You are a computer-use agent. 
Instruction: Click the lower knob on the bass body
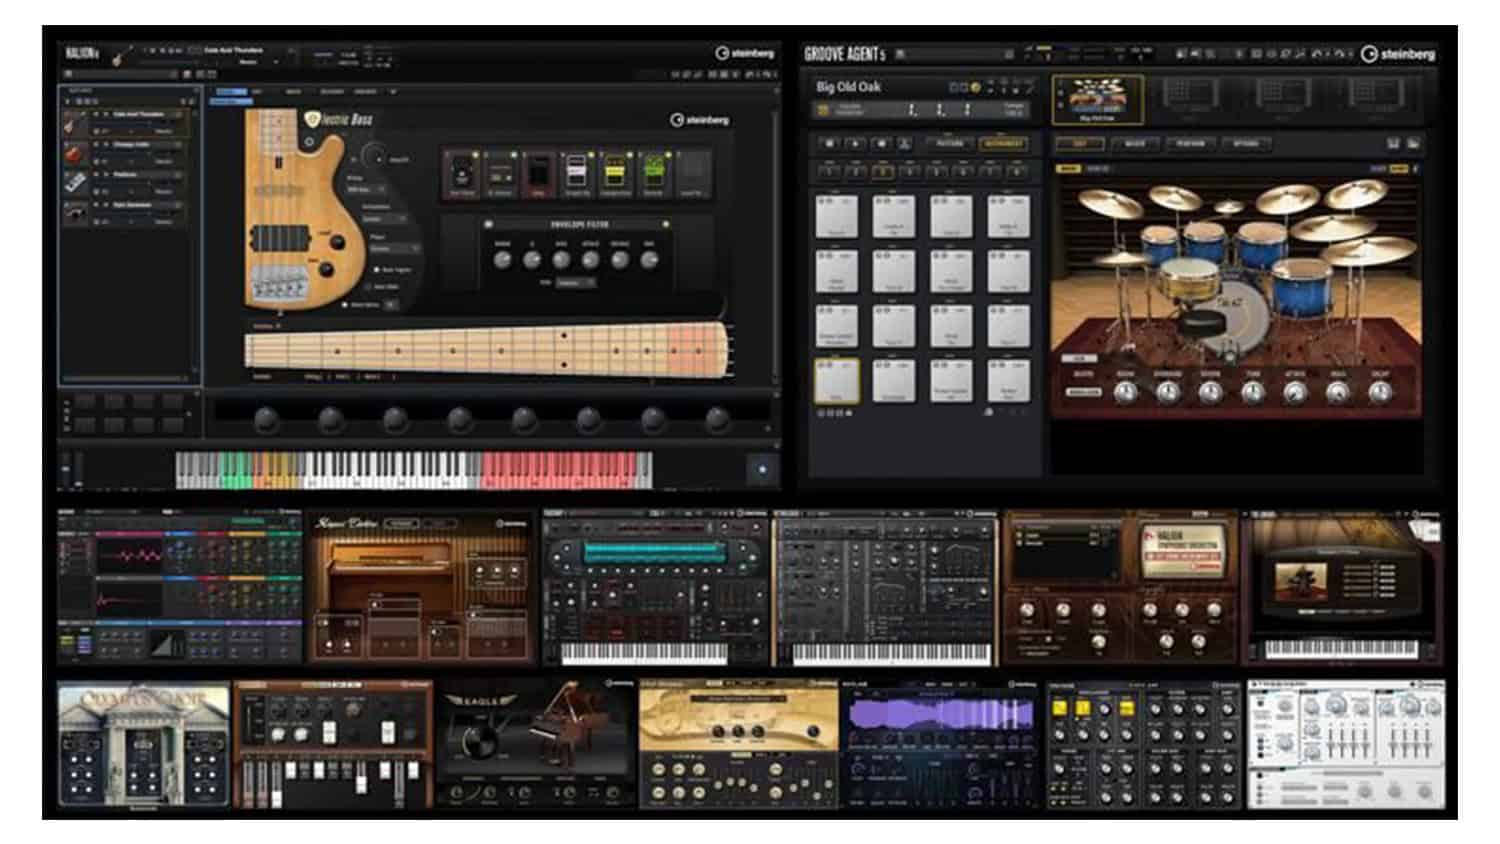pos(326,268)
